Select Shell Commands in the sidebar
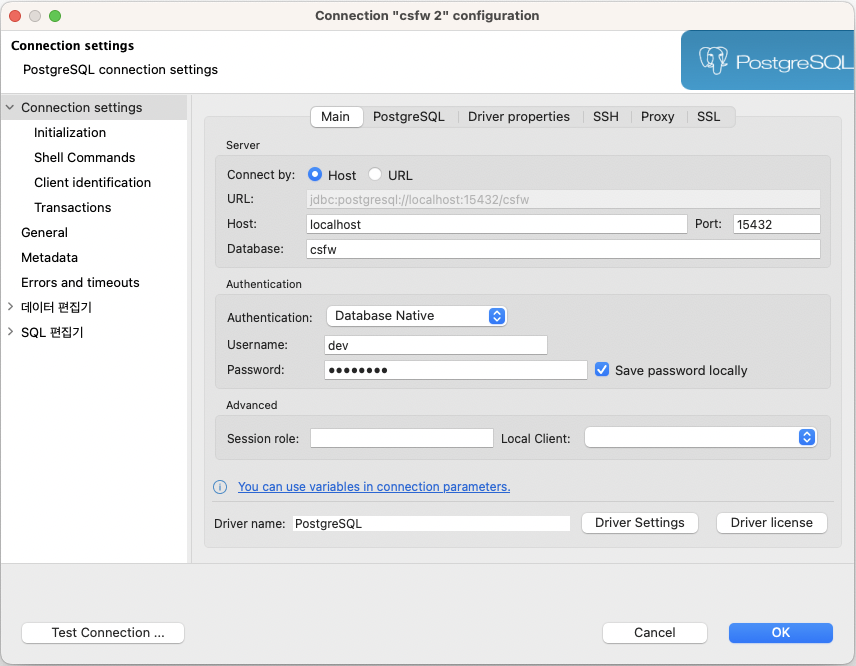This screenshot has width=856, height=666. [x=84, y=157]
